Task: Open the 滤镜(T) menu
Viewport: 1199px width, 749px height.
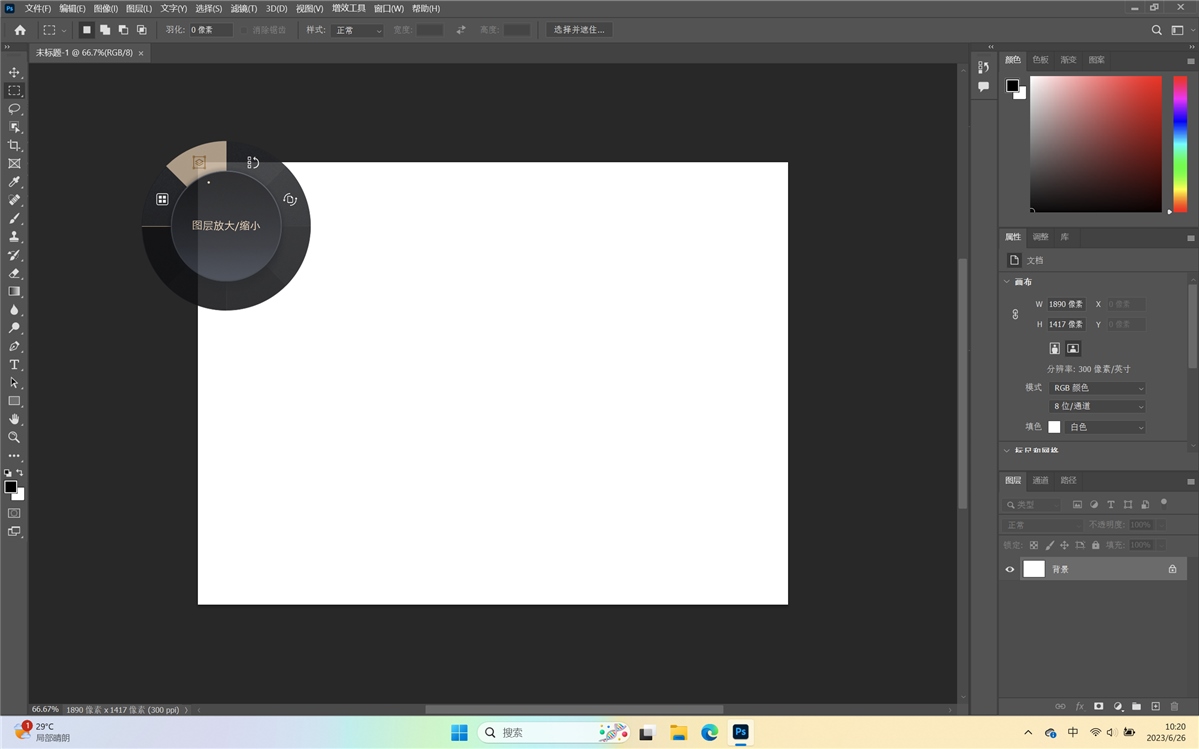Action: pyautogui.click(x=244, y=8)
